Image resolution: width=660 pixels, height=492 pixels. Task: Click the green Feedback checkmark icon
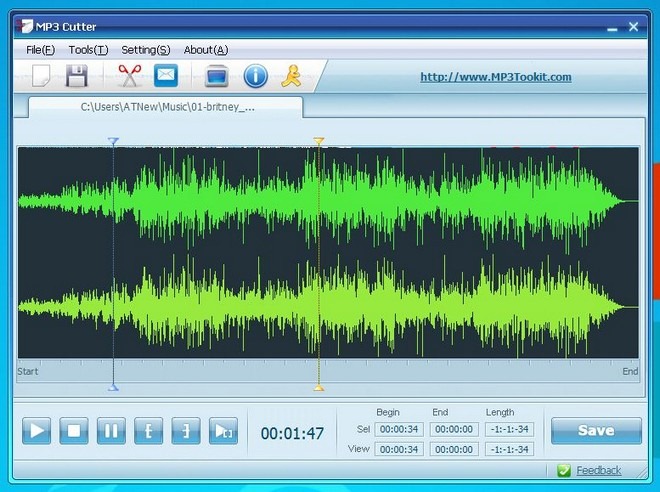pos(564,470)
